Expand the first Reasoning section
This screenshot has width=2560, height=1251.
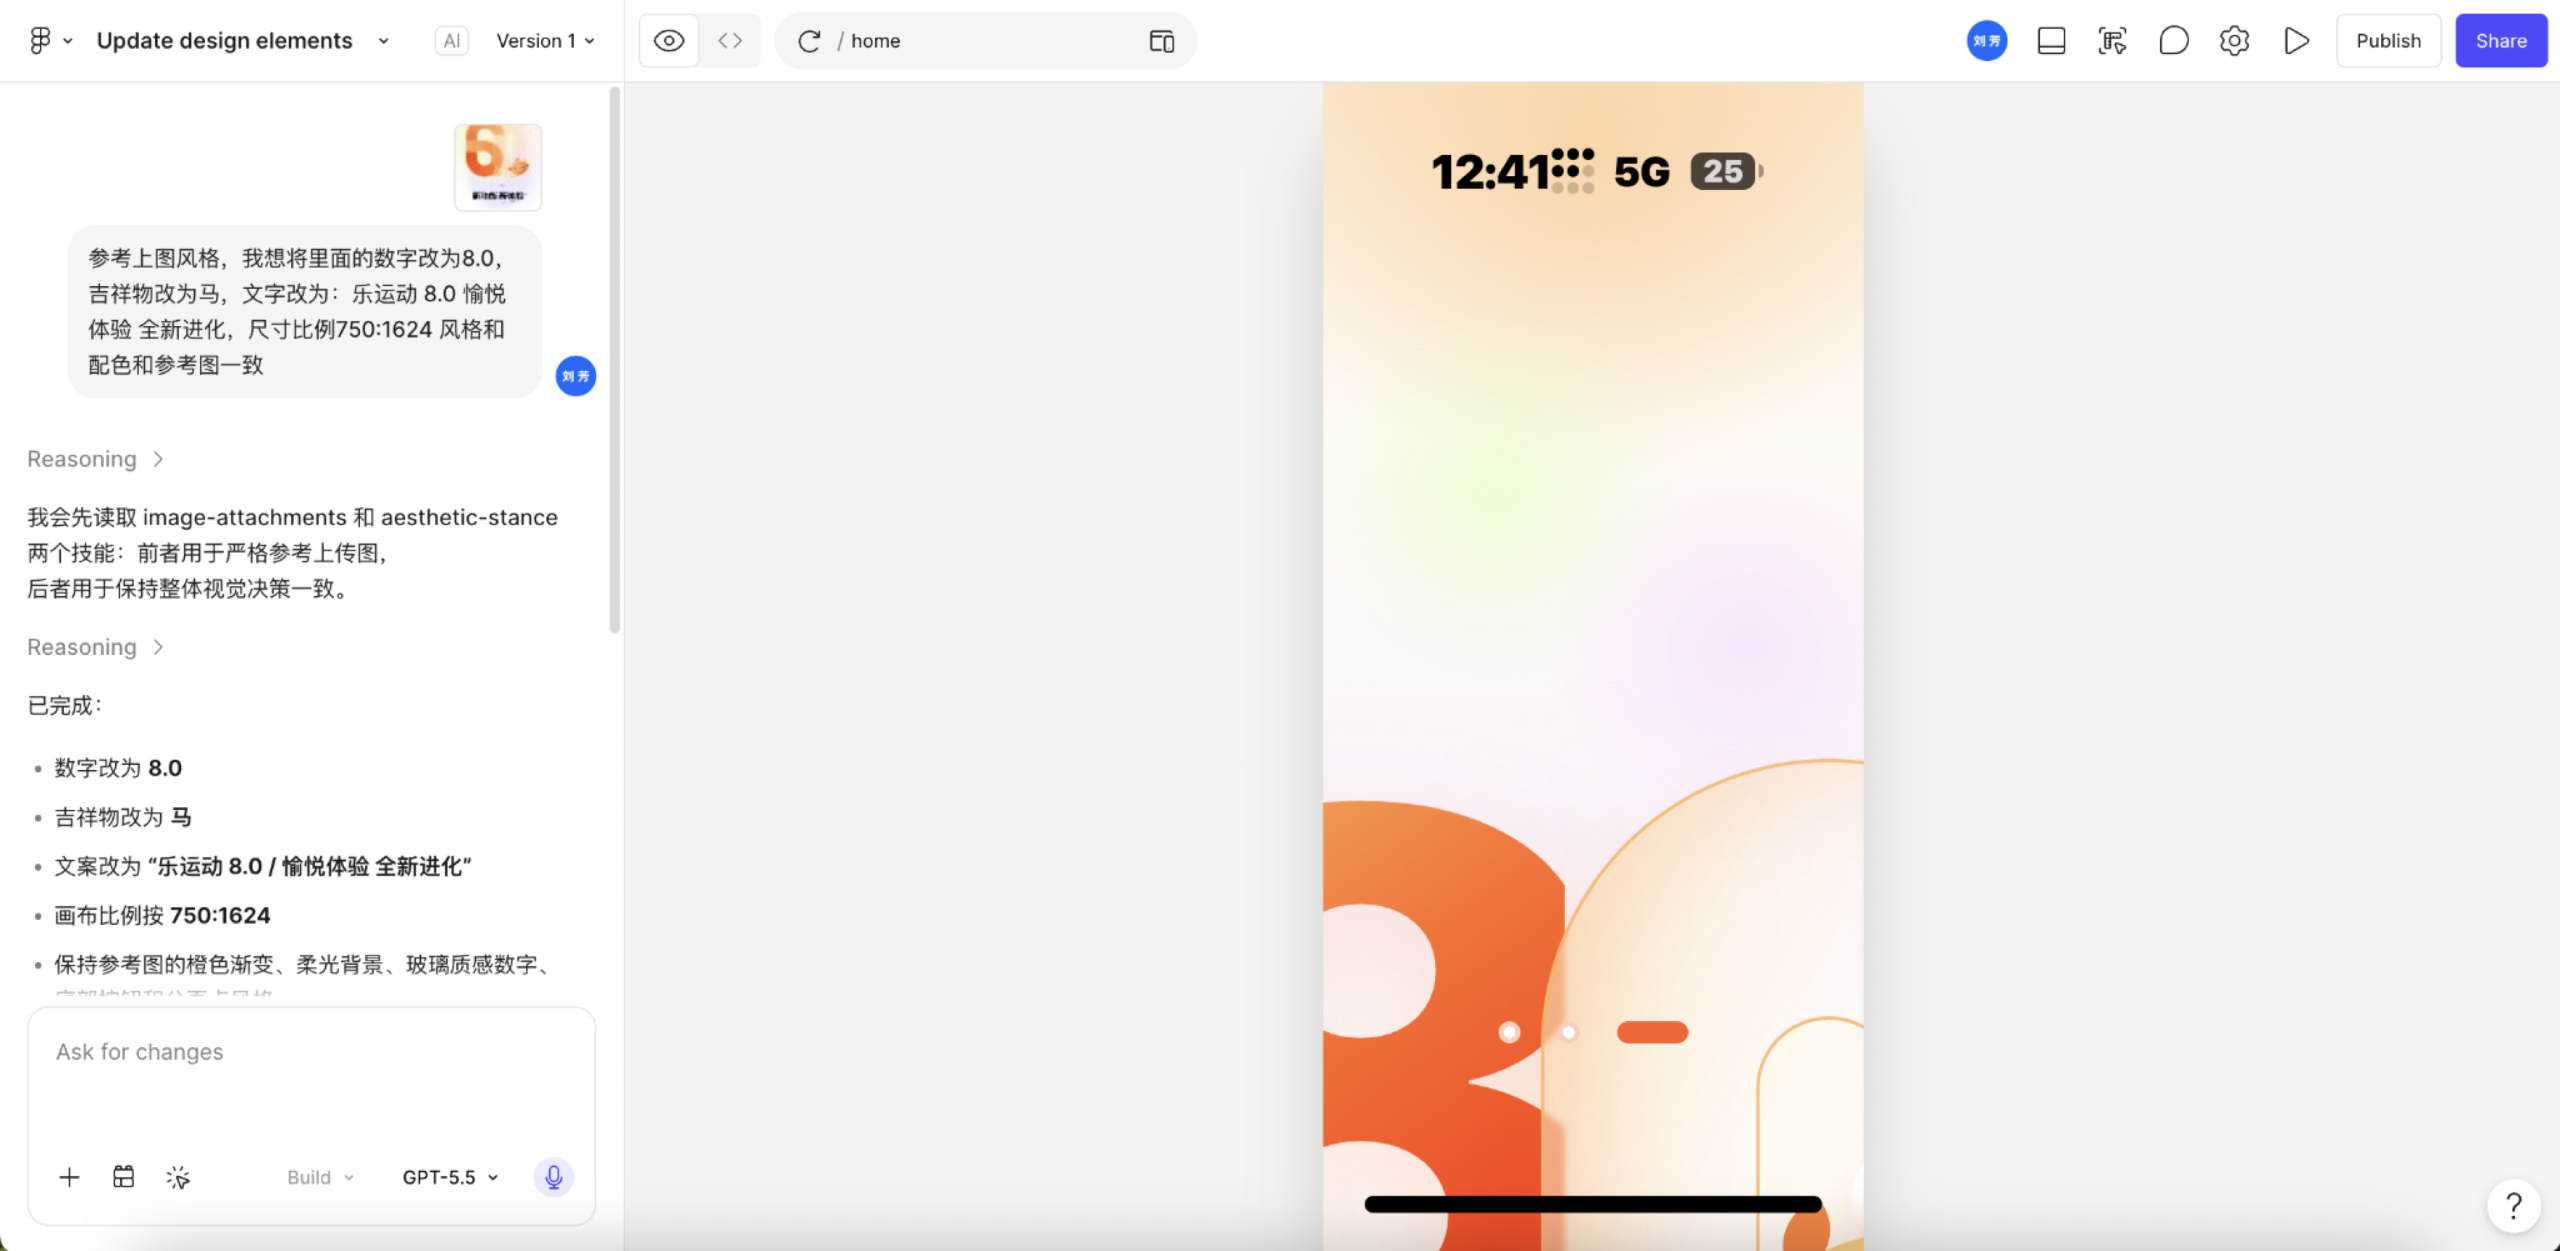coord(95,459)
